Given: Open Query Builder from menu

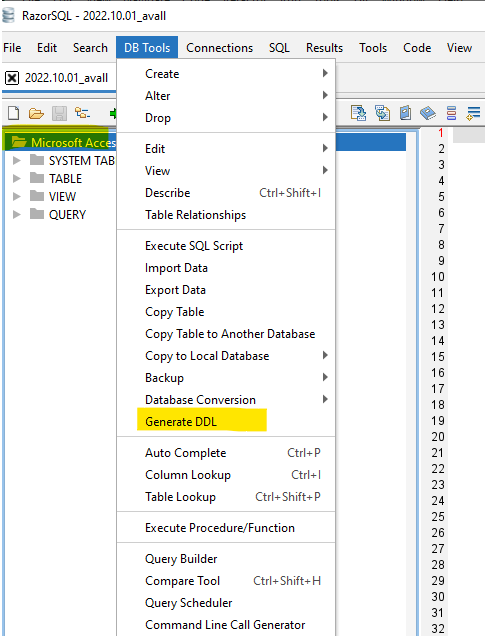Looking at the screenshot, I should [226, 559].
